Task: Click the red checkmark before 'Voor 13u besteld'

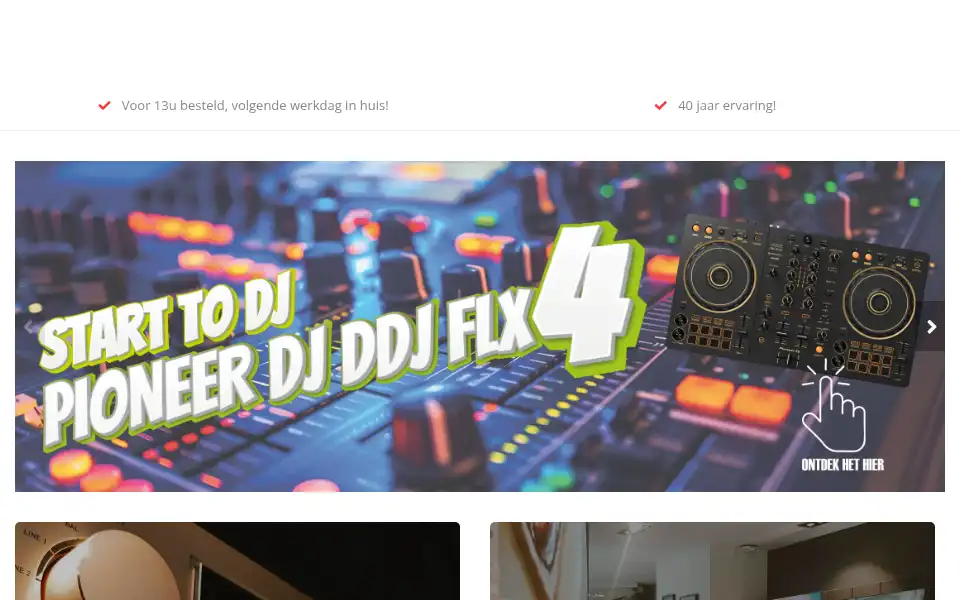Action: tap(105, 105)
